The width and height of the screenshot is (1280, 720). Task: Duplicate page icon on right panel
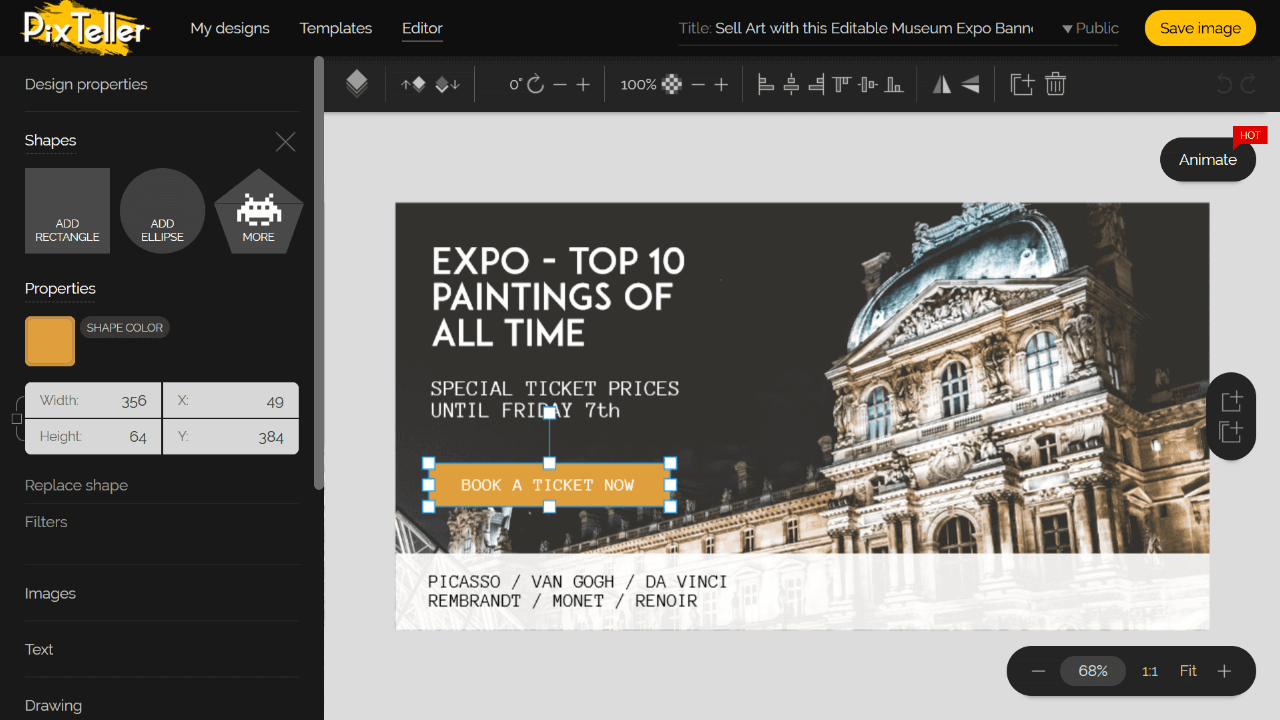click(x=1232, y=432)
